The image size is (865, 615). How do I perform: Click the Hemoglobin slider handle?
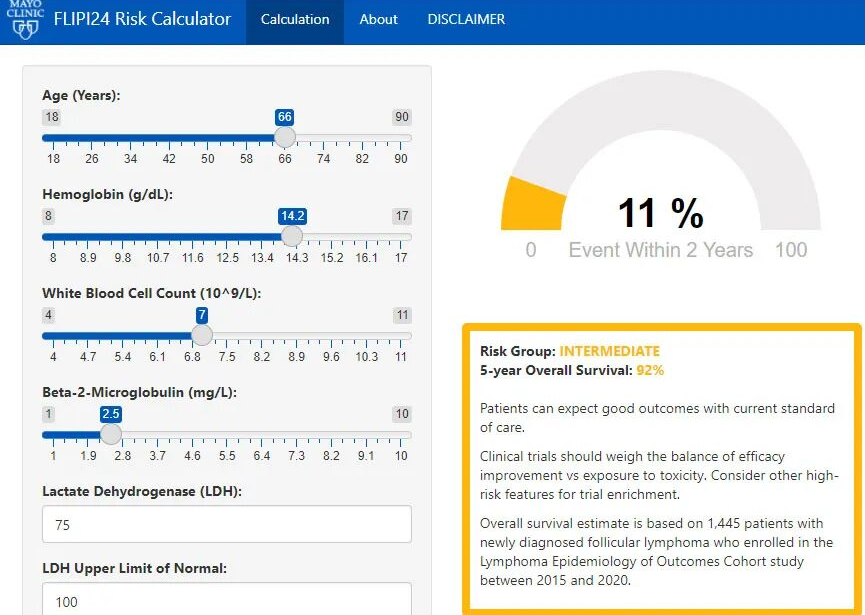292,236
